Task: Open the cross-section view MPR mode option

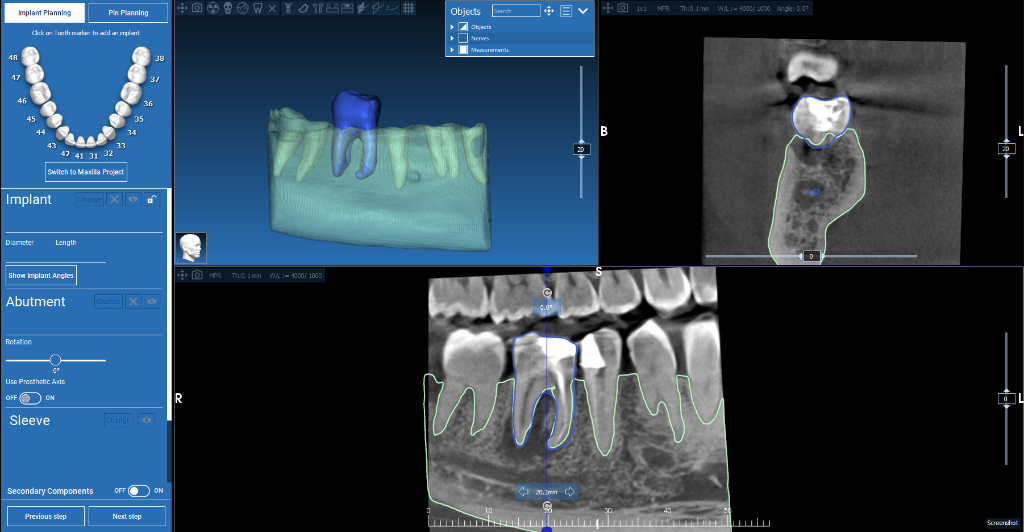Action: (664, 8)
